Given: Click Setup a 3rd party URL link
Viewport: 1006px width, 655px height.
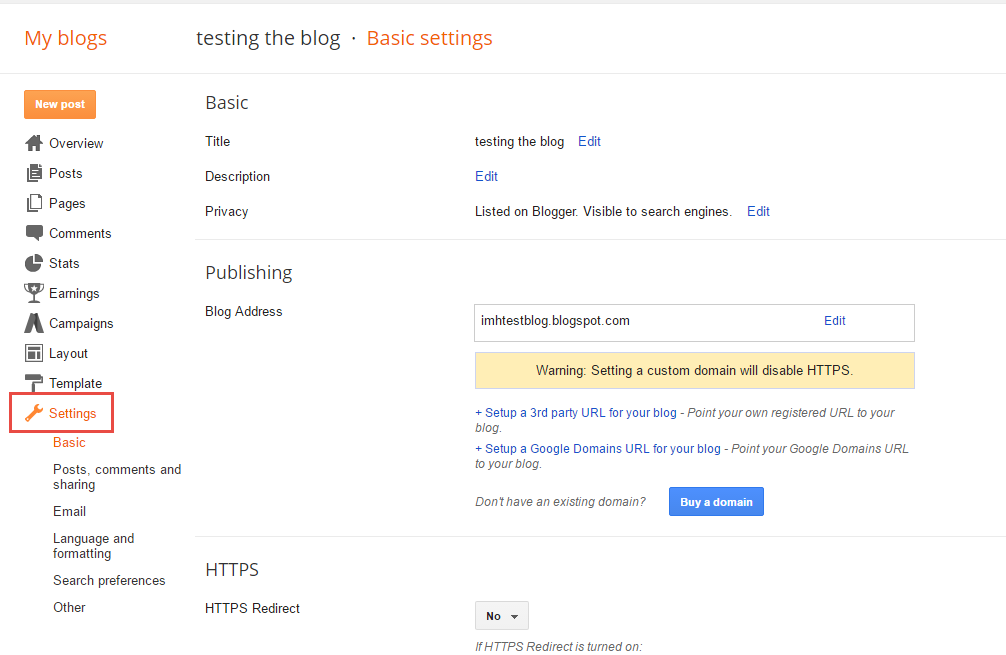Looking at the screenshot, I should (576, 412).
